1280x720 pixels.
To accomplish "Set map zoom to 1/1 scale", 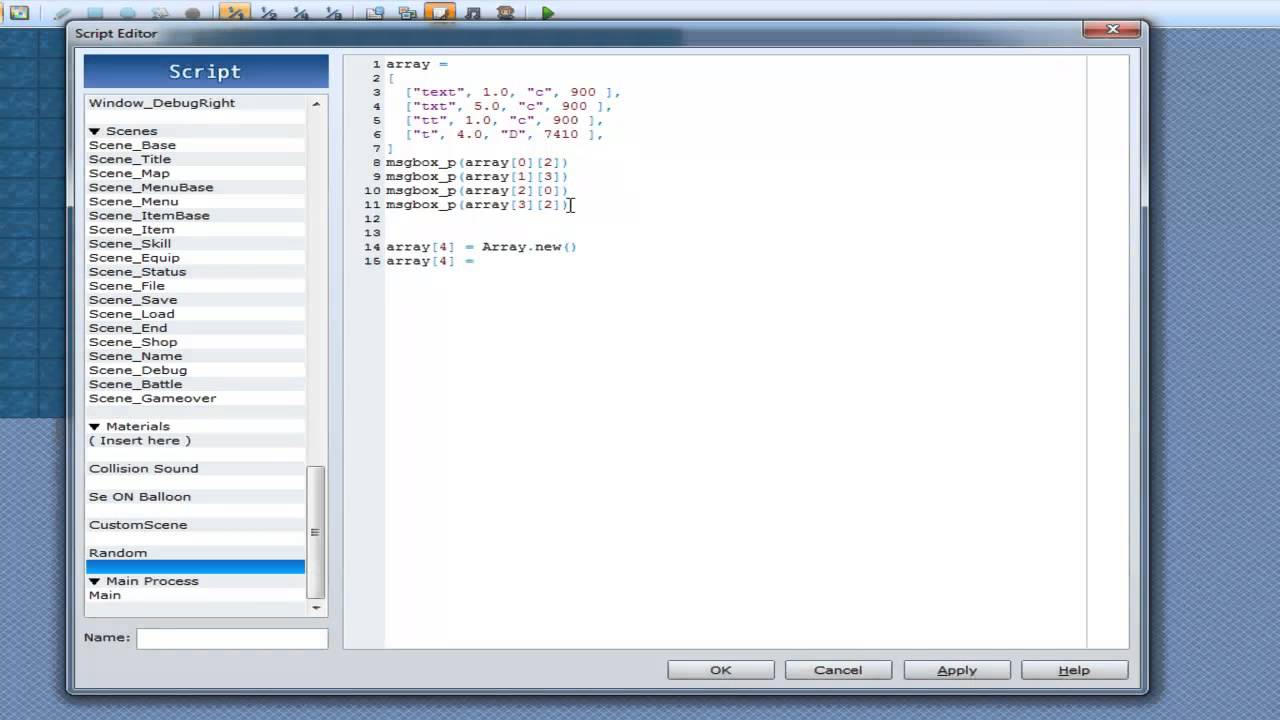I will 235,13.
